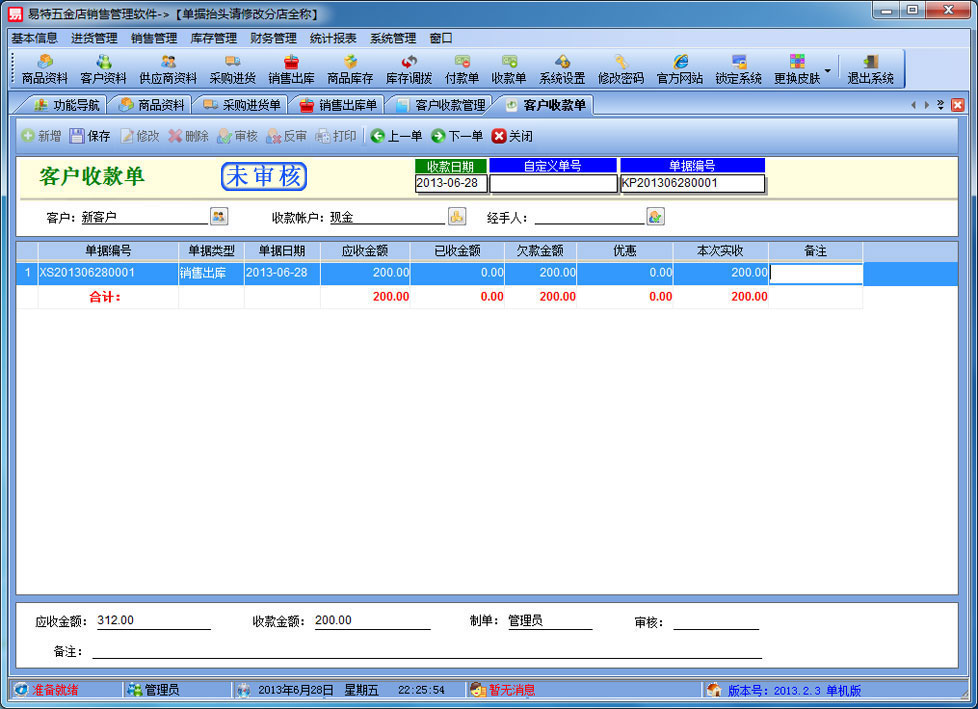Switch to the 销售出库单 tab
Viewport: 978px width, 709px height.
pos(339,105)
